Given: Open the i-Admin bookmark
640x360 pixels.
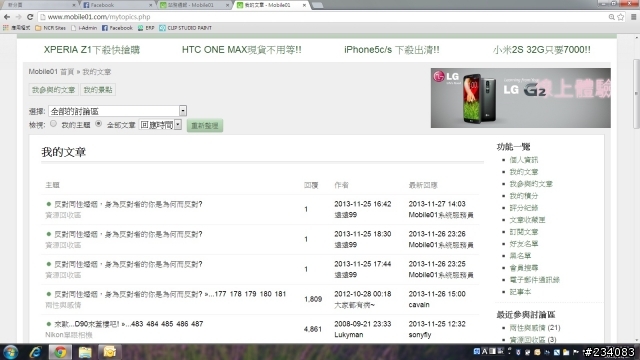Looking at the screenshot, I should click(84, 28).
